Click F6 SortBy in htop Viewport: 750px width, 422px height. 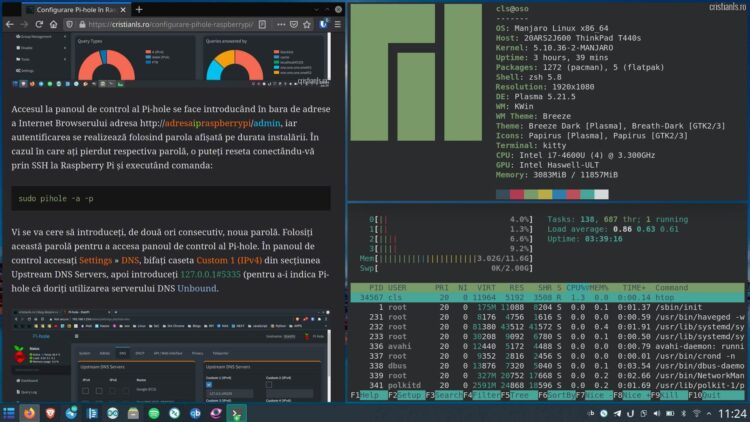[x=557, y=395]
